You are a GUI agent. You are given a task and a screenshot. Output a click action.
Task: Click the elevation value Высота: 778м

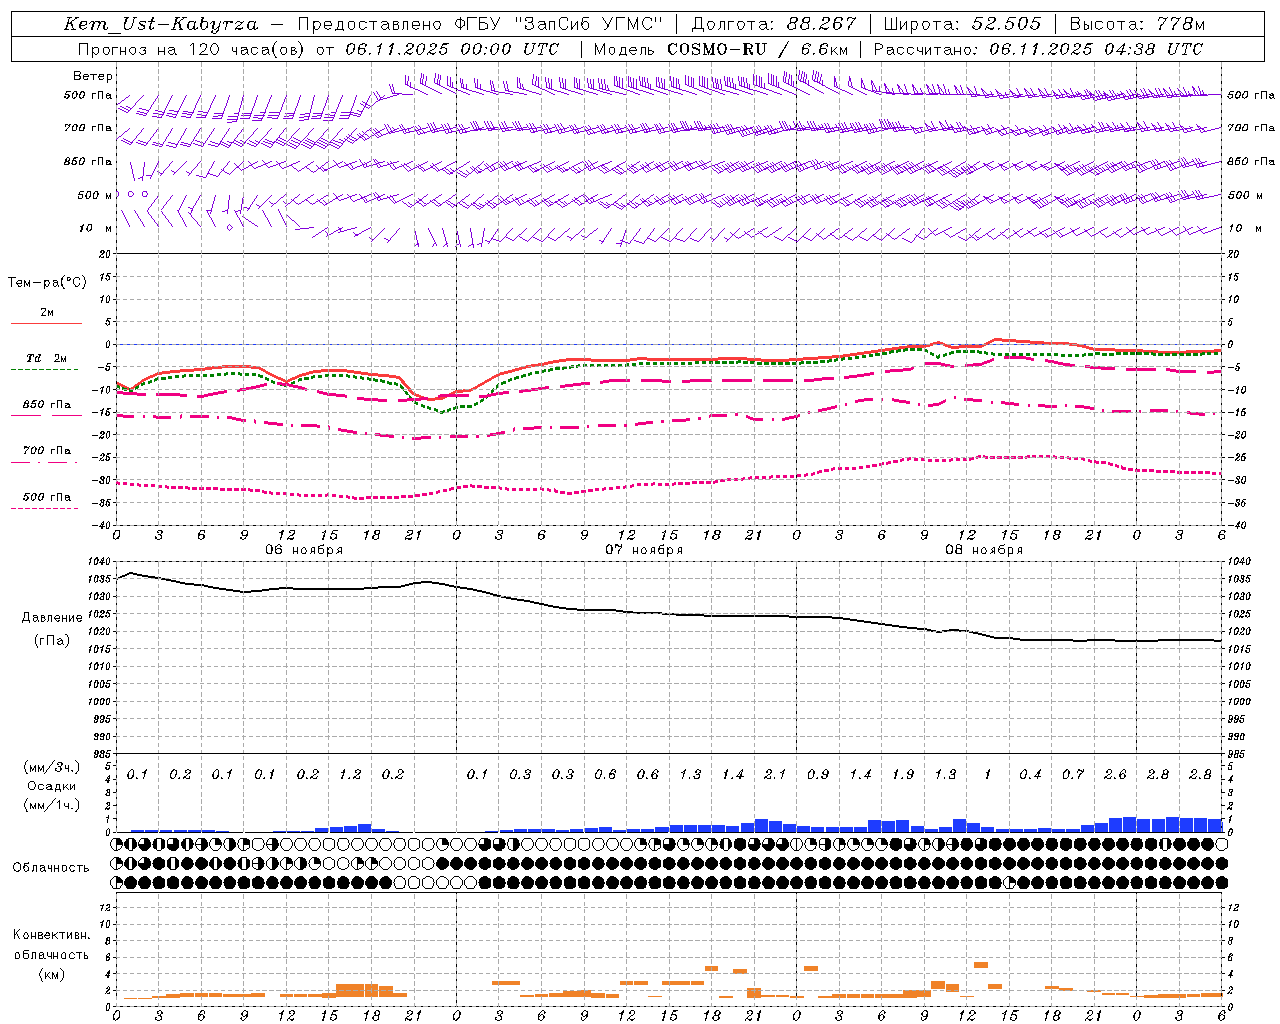pyautogui.click(x=1137, y=24)
